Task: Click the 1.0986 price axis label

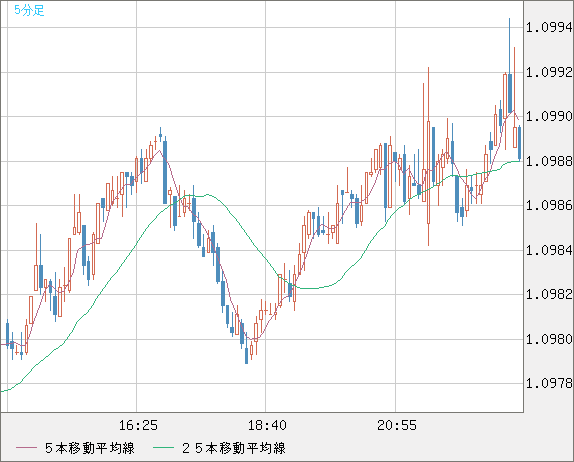Action: pyautogui.click(x=549, y=206)
